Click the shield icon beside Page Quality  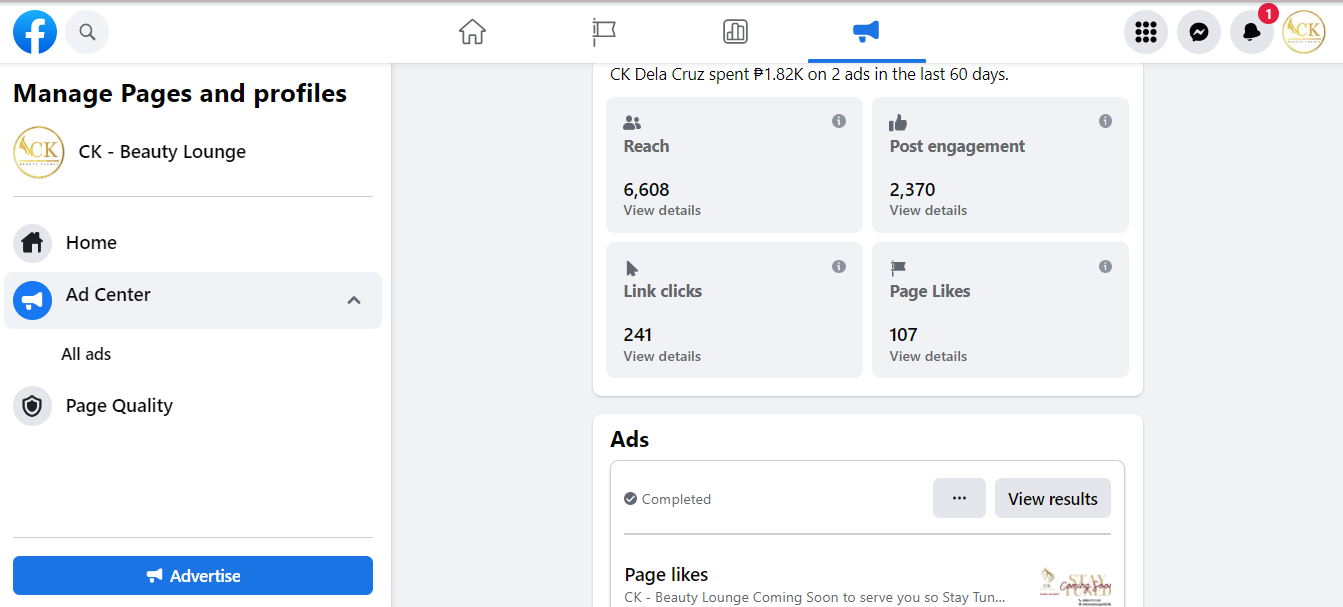coord(33,406)
